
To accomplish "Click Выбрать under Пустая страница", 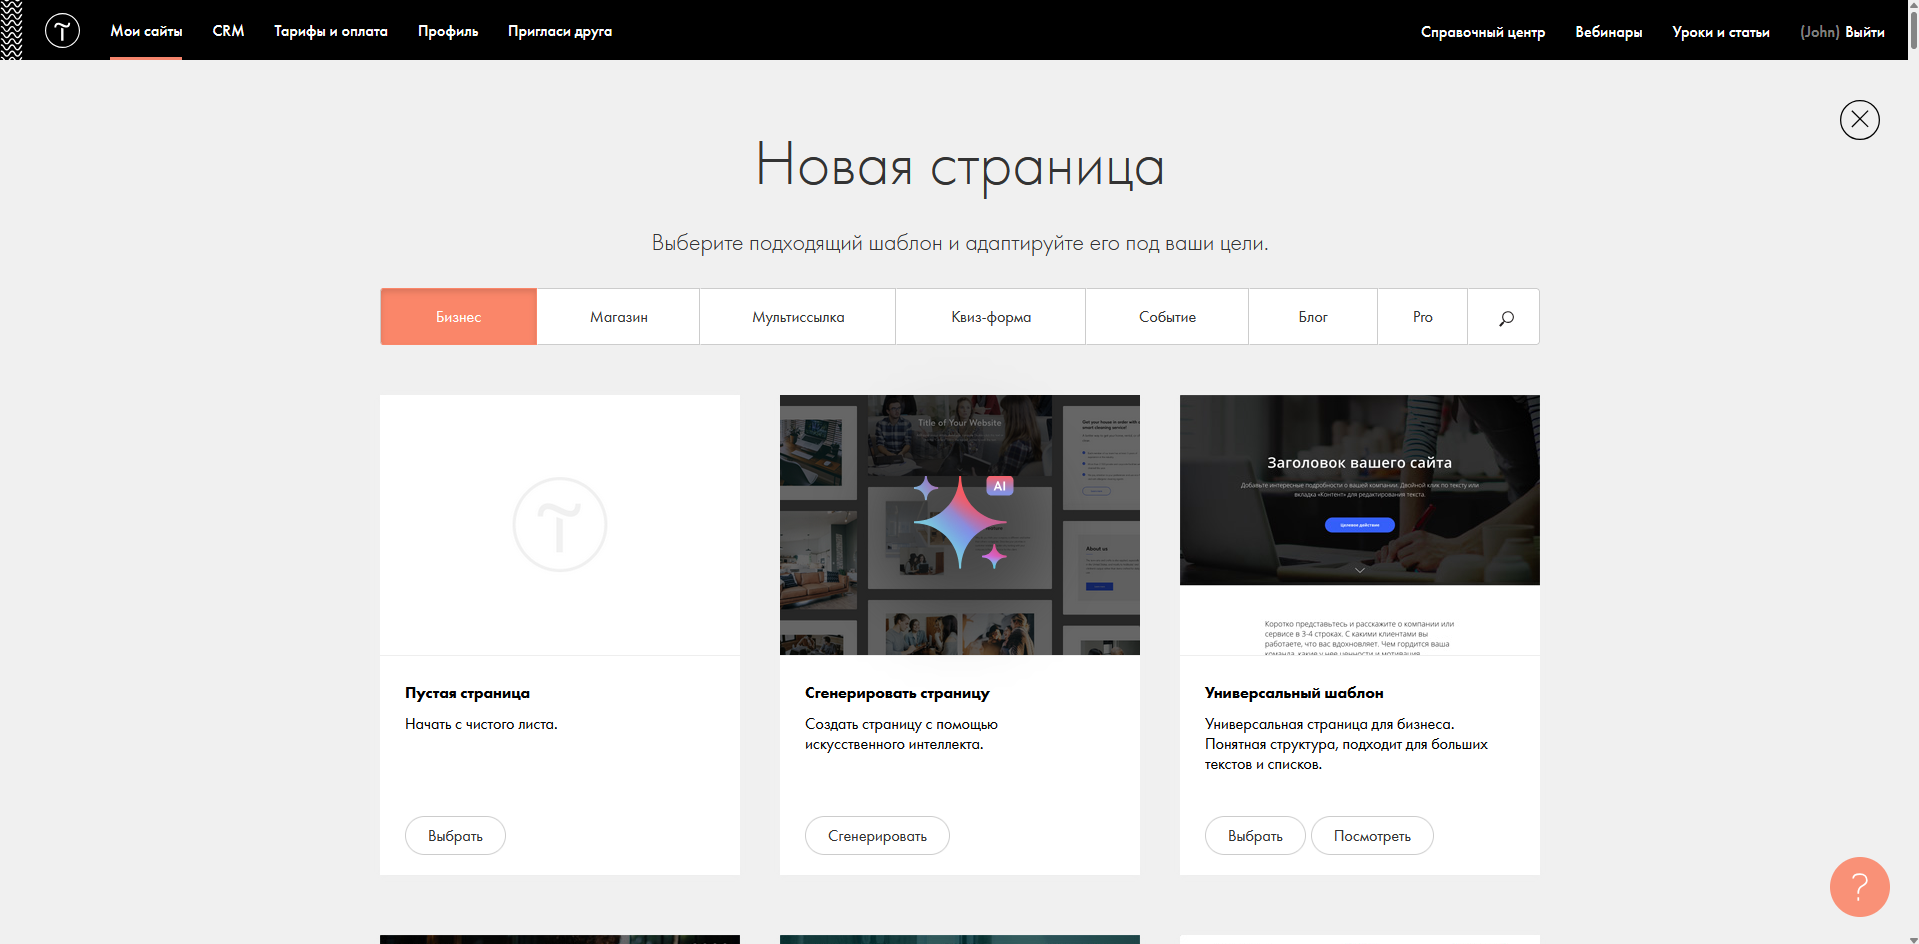I will pos(455,835).
